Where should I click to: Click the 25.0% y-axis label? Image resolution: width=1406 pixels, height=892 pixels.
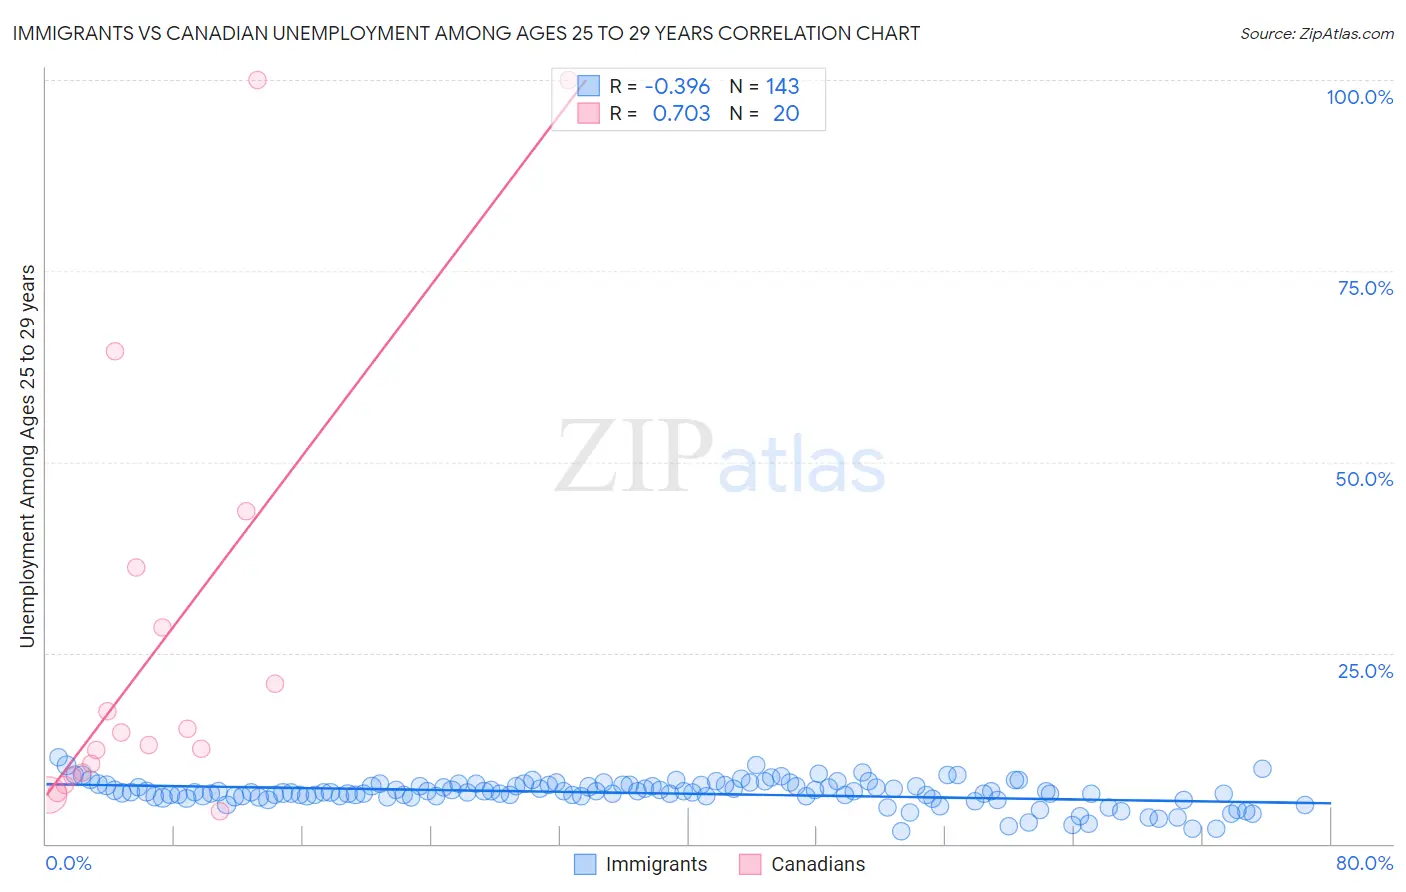1365,671
